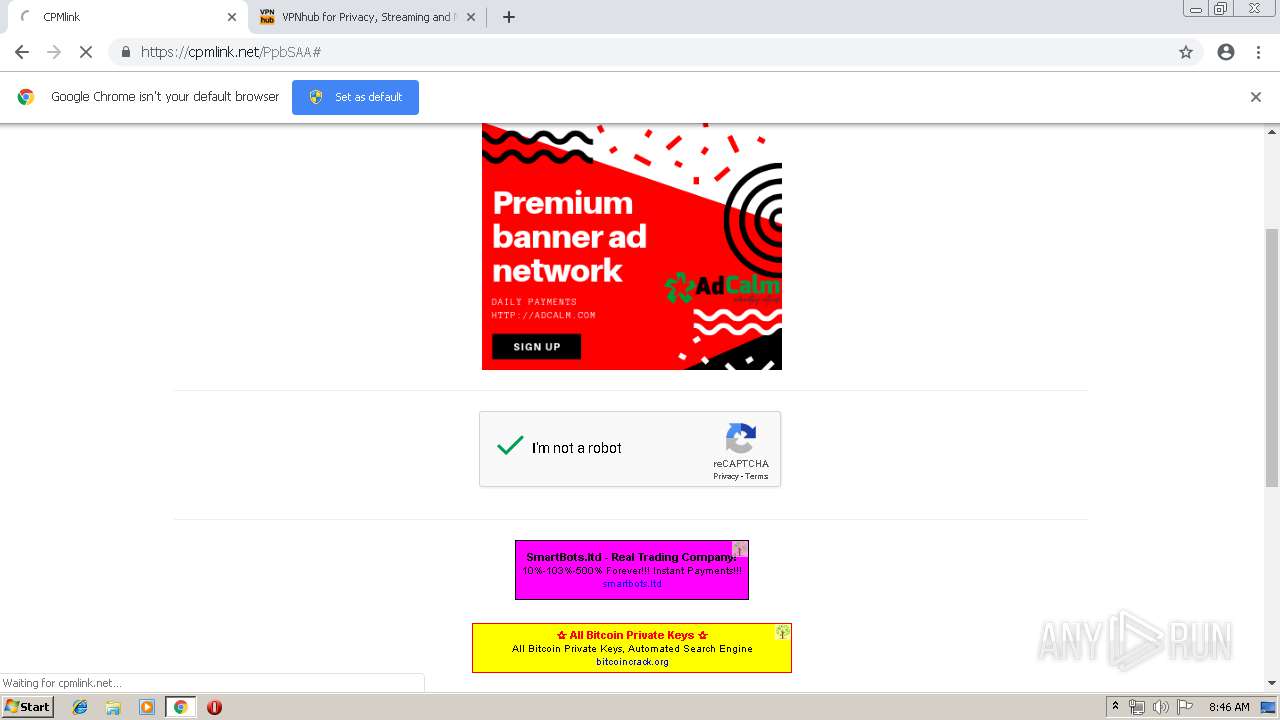The width and height of the screenshot is (1280, 720).
Task: Switch to VPNhub for Privacy tab
Action: (366, 17)
